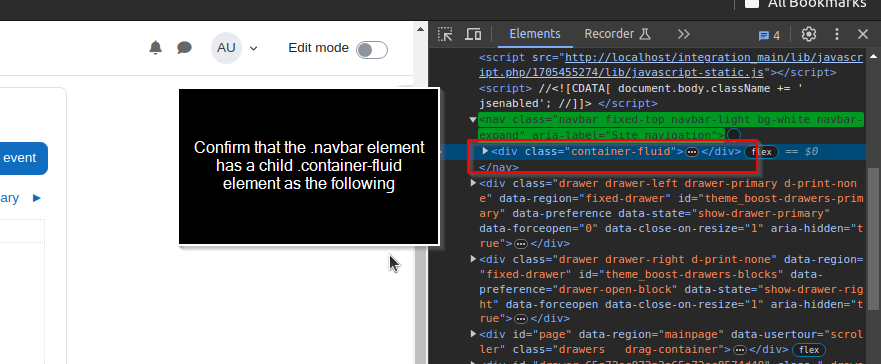Check the All Bookmarks checkbox

[x=752, y=4]
